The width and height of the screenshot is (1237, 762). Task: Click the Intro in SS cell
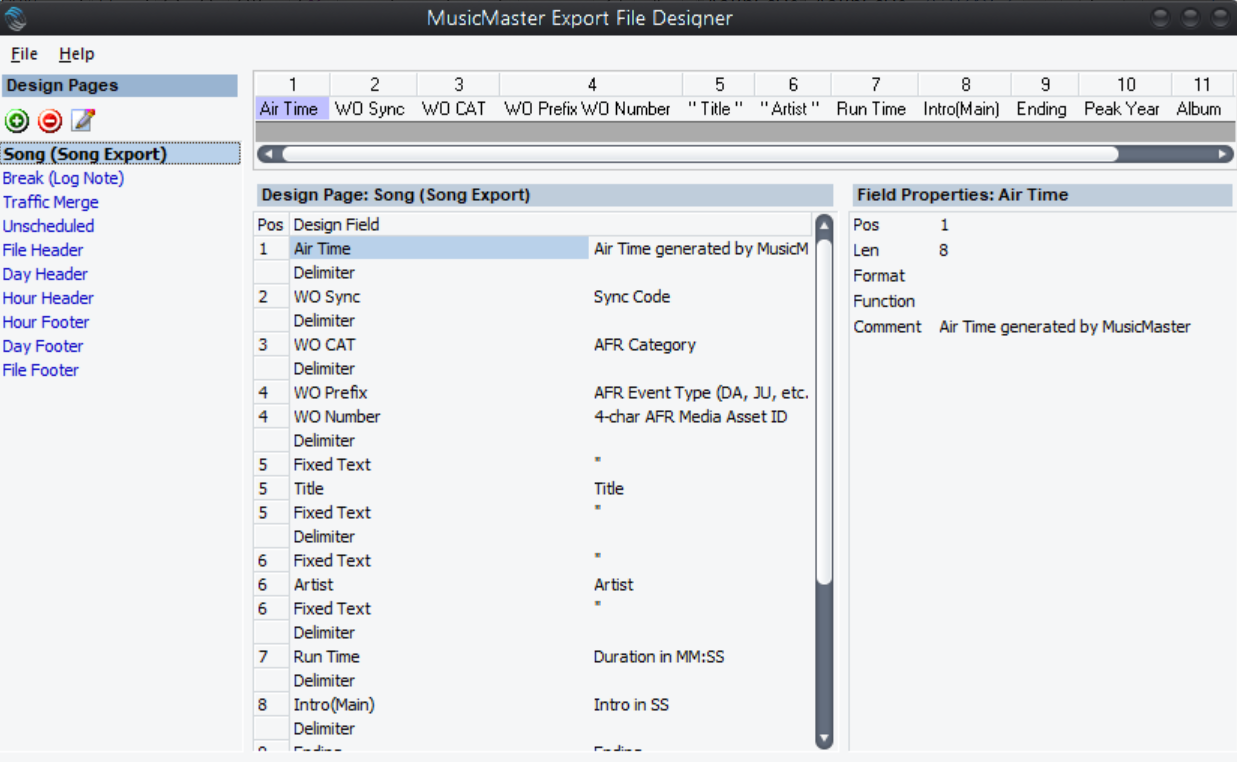point(631,705)
